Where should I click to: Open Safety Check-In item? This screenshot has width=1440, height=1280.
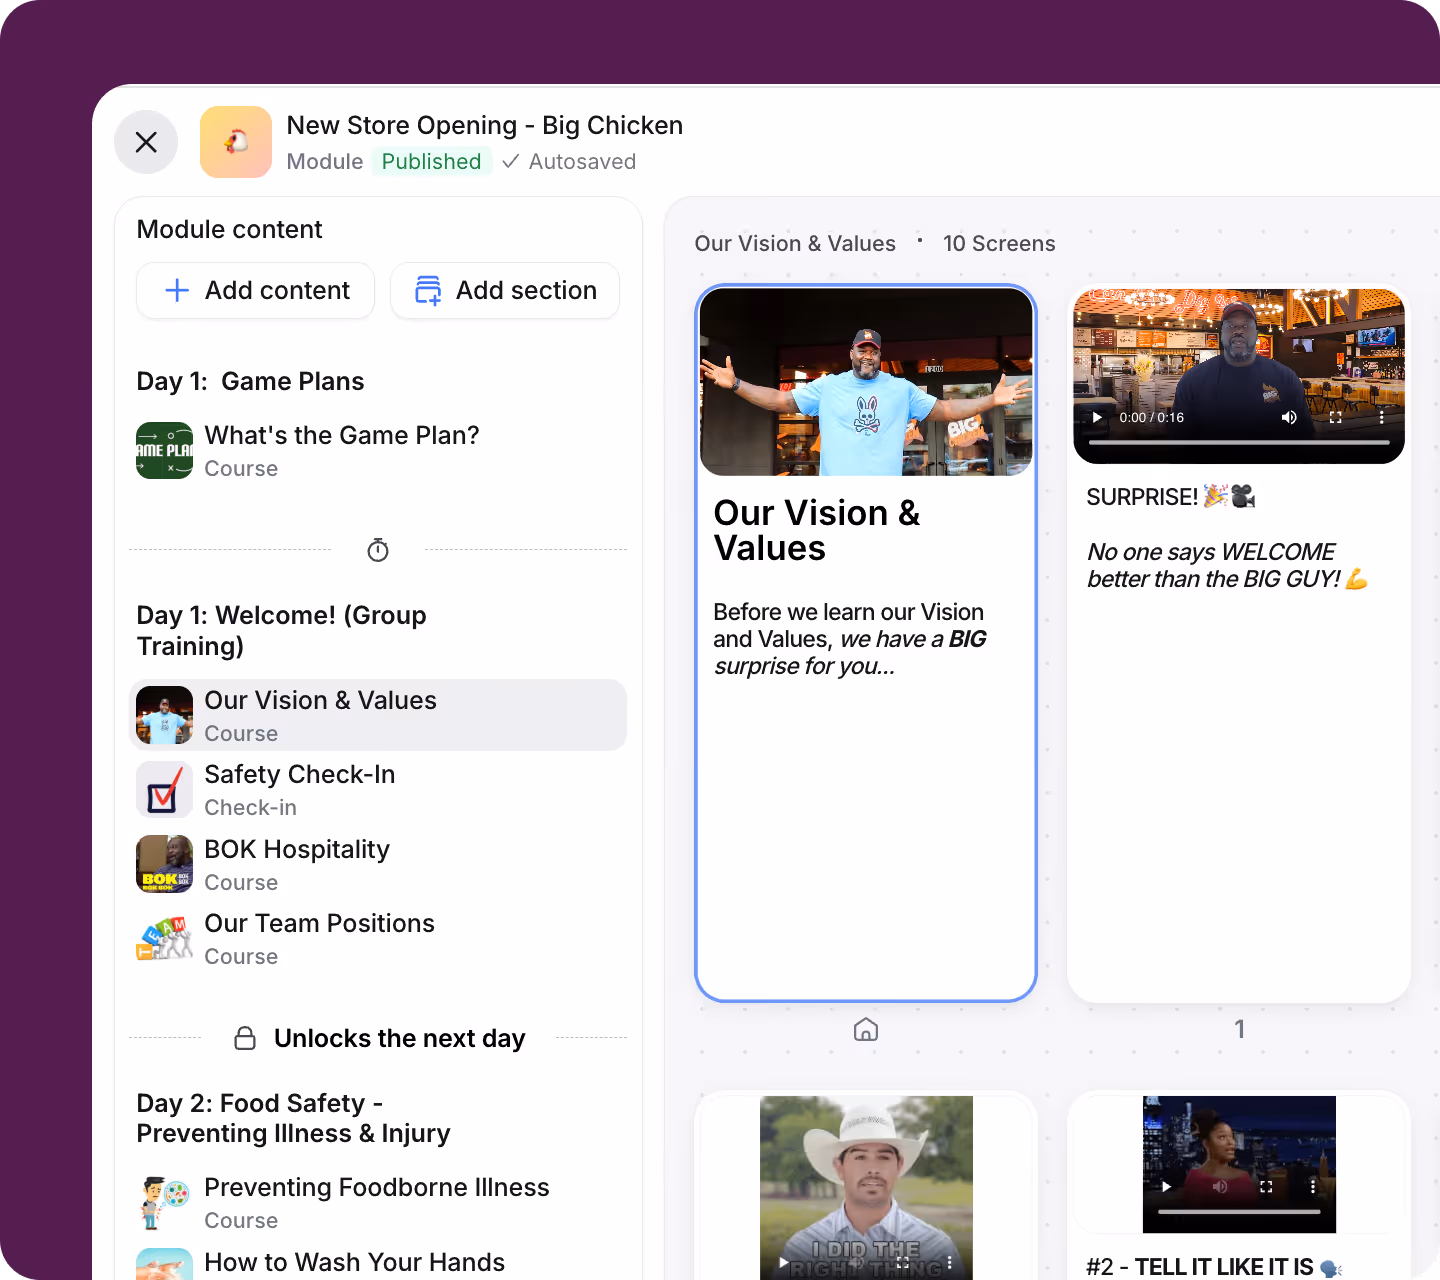pyautogui.click(x=378, y=790)
